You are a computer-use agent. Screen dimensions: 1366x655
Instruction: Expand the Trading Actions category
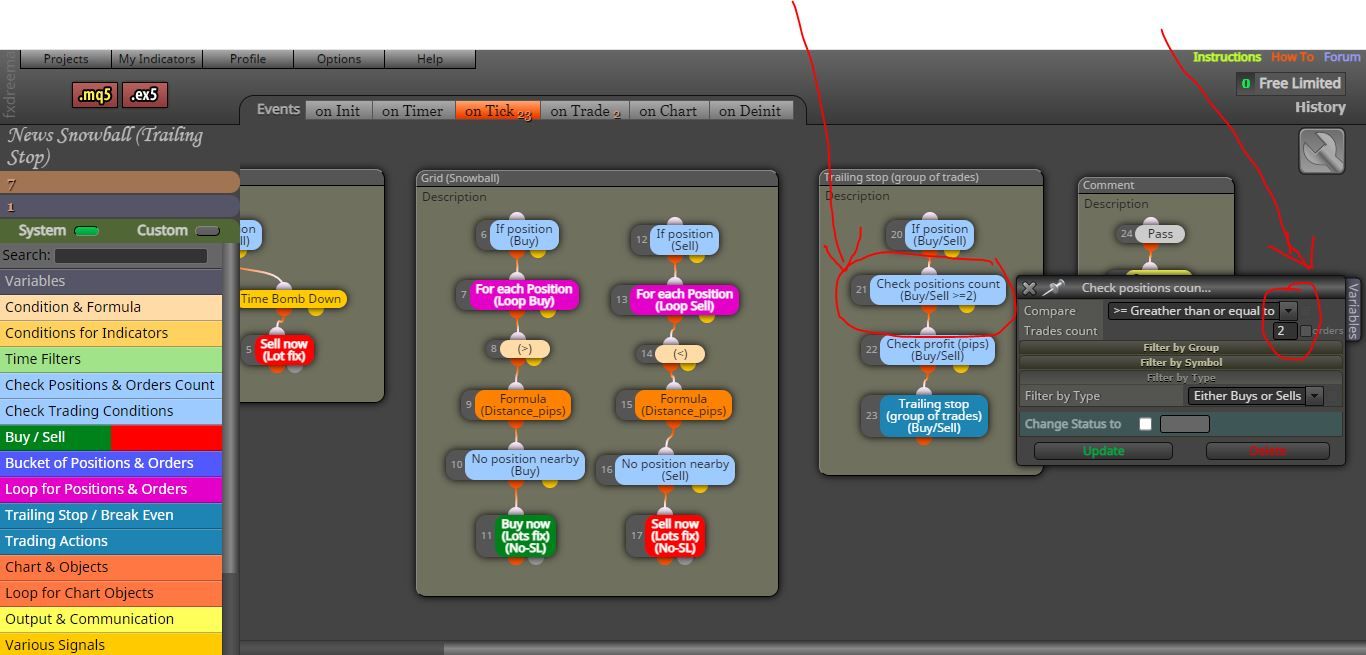(x=111, y=541)
